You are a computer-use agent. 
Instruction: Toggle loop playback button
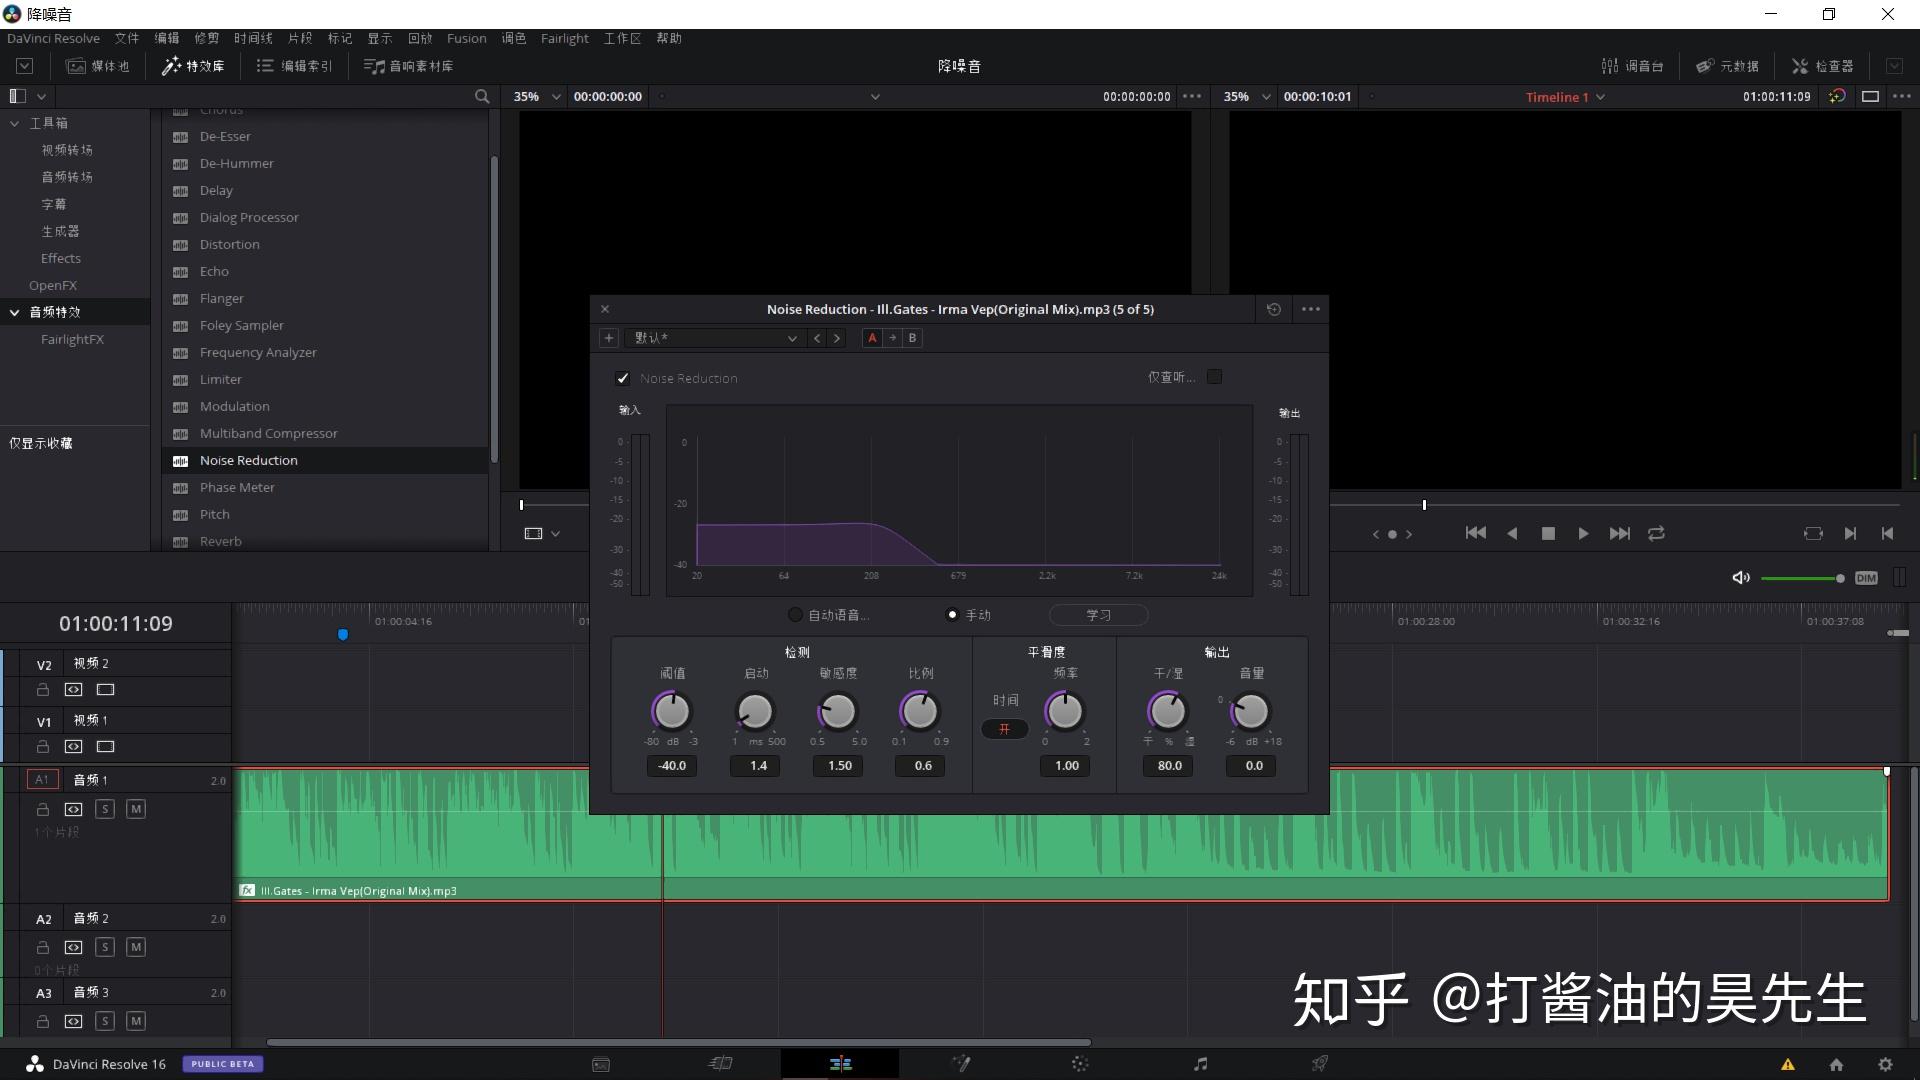[x=1656, y=534]
